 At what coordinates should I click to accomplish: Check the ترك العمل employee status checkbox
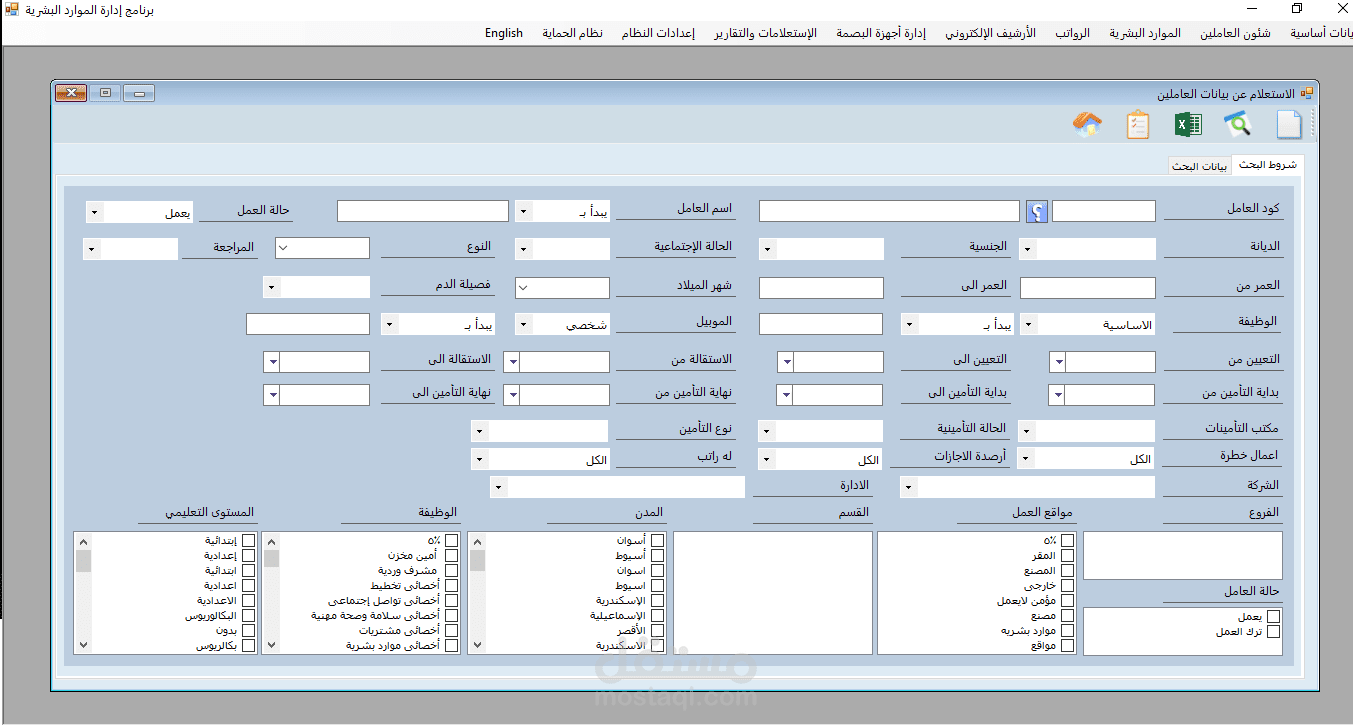pyautogui.click(x=1273, y=632)
